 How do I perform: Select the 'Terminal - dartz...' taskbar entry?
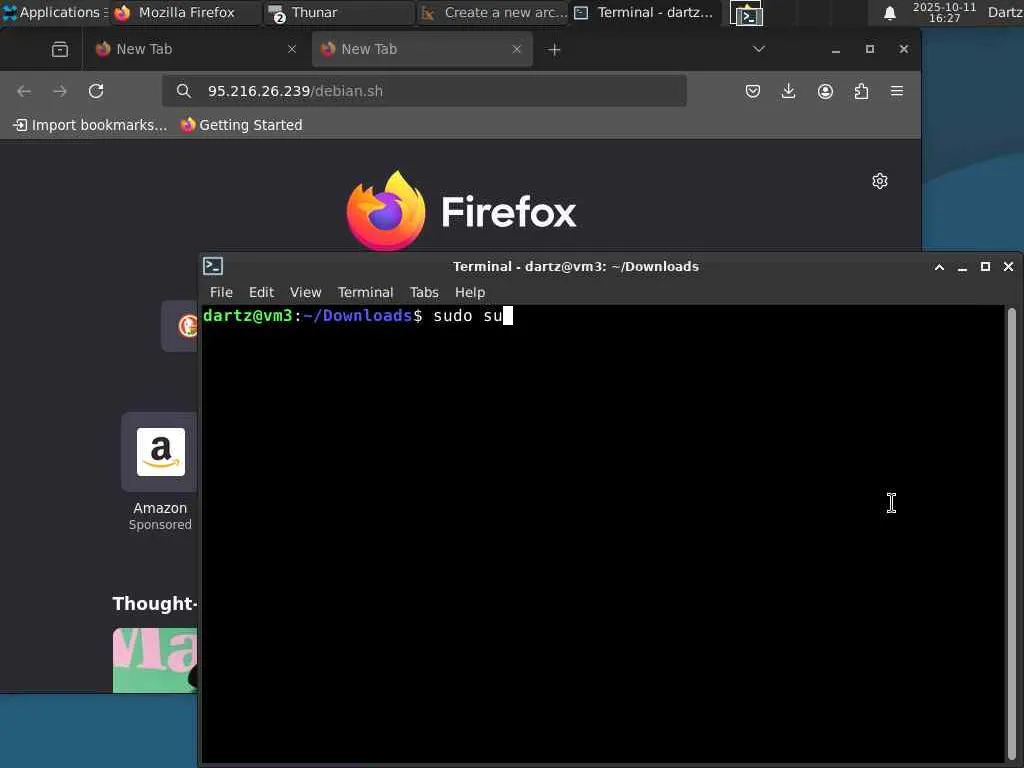coord(646,12)
